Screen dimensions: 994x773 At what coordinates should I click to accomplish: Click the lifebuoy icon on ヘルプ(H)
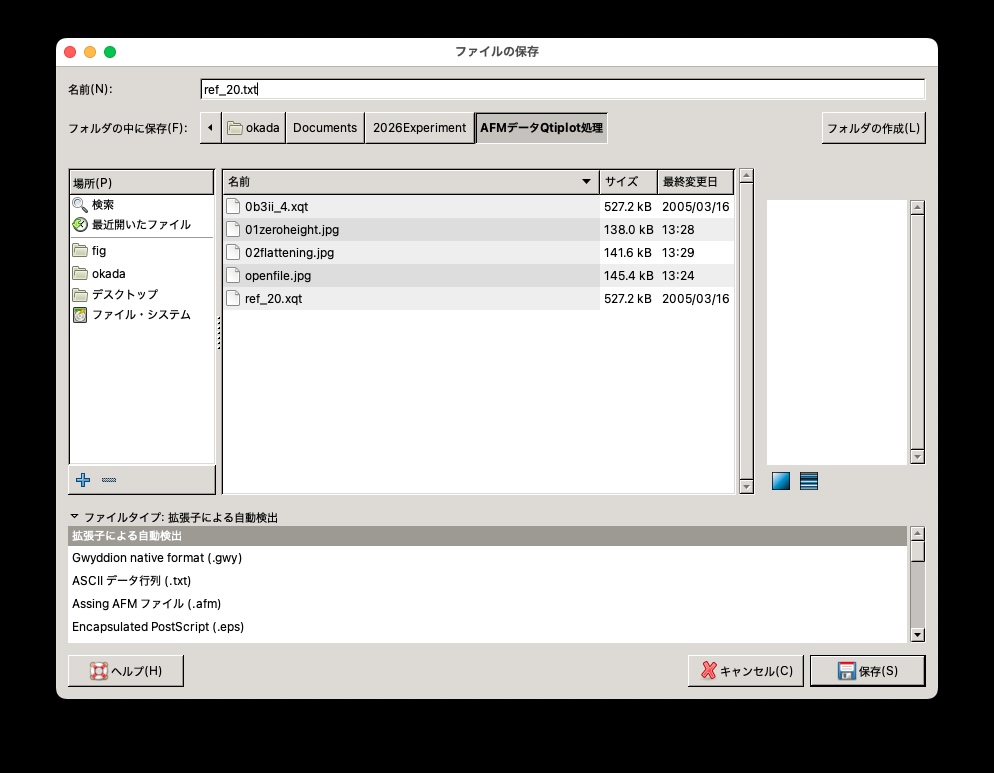tap(98, 671)
